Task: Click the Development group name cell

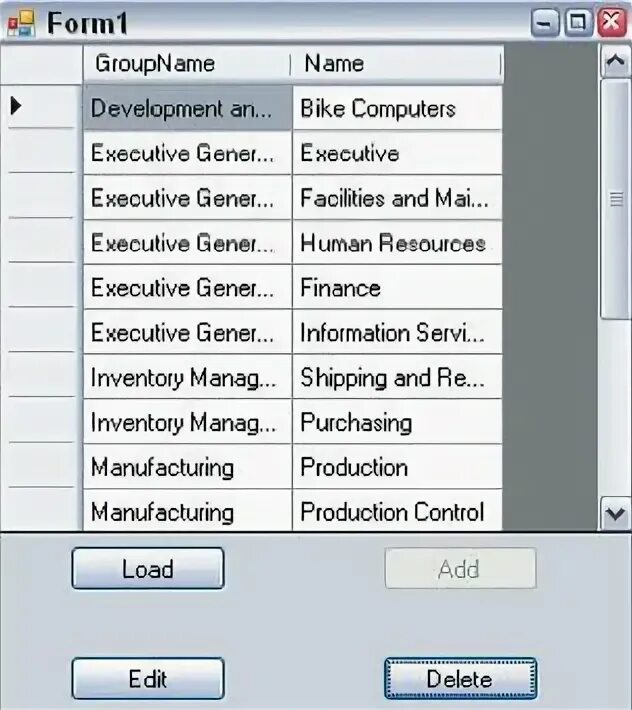Action: coord(186,108)
